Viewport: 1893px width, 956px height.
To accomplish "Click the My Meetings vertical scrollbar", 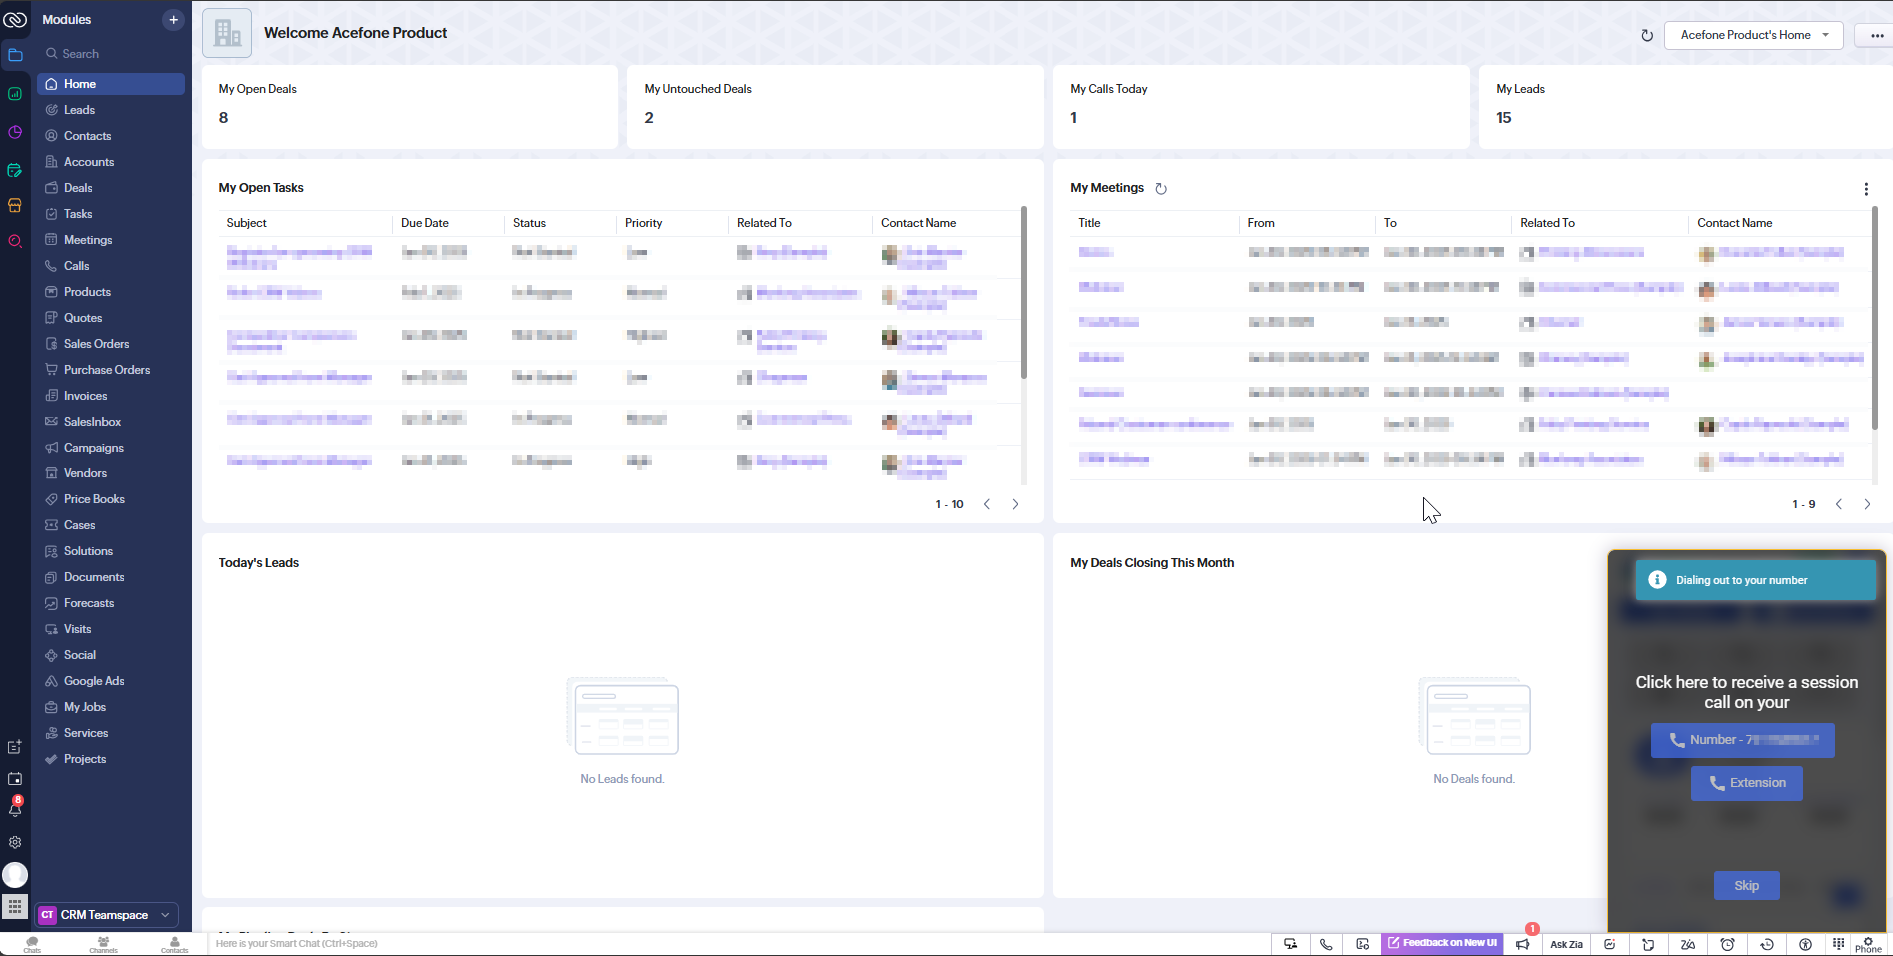I will [x=1875, y=318].
